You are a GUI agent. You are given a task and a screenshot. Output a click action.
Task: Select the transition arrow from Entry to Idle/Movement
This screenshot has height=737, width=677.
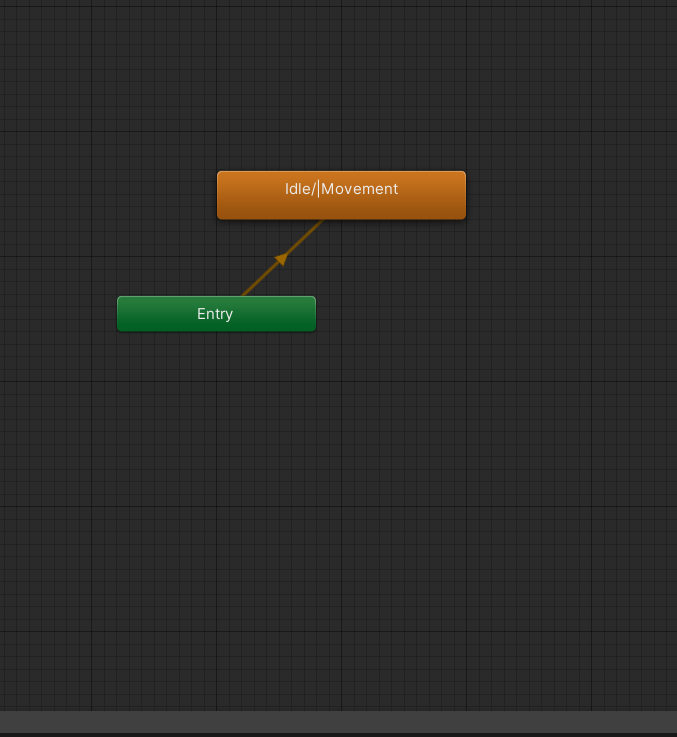coord(282,259)
